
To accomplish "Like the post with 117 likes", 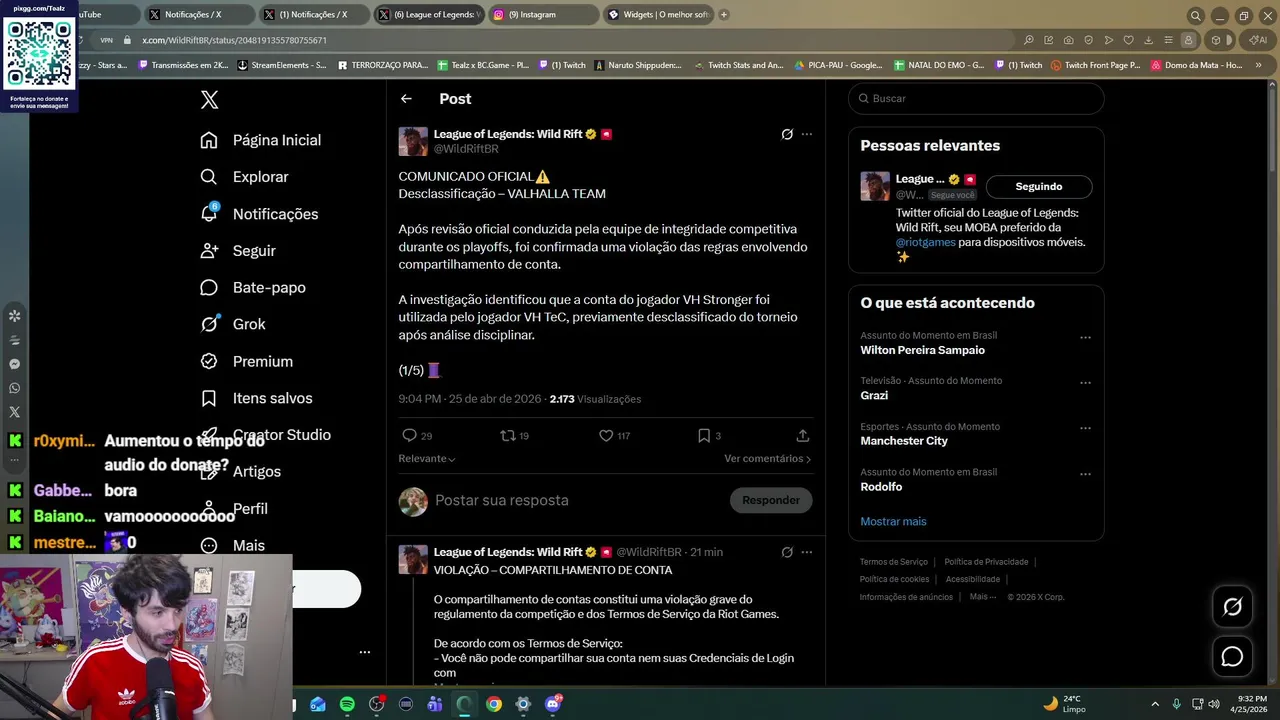I will [605, 436].
